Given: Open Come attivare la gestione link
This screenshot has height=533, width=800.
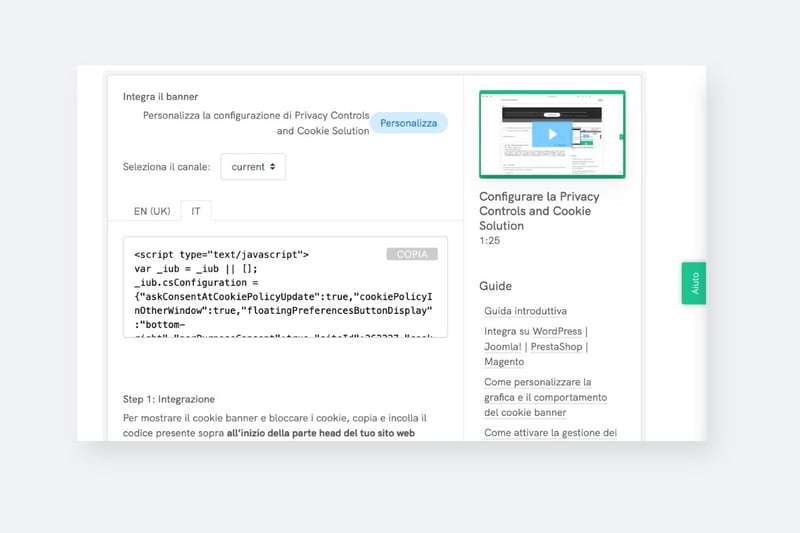Looking at the screenshot, I should [x=551, y=433].
